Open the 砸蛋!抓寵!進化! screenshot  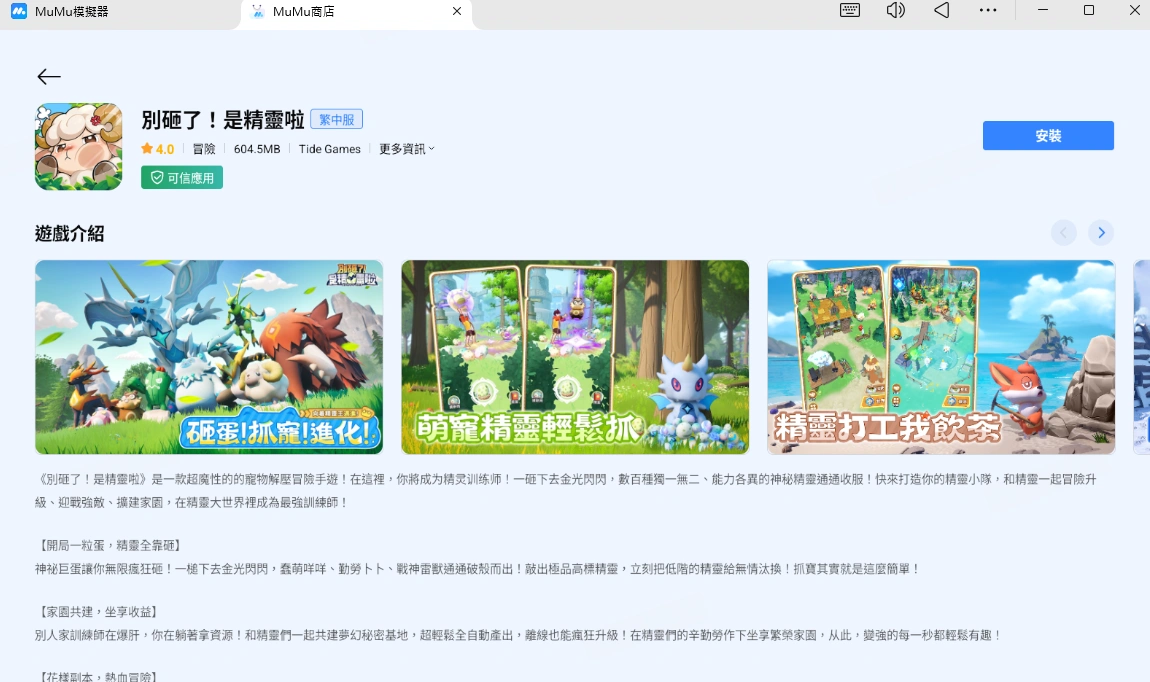209,357
